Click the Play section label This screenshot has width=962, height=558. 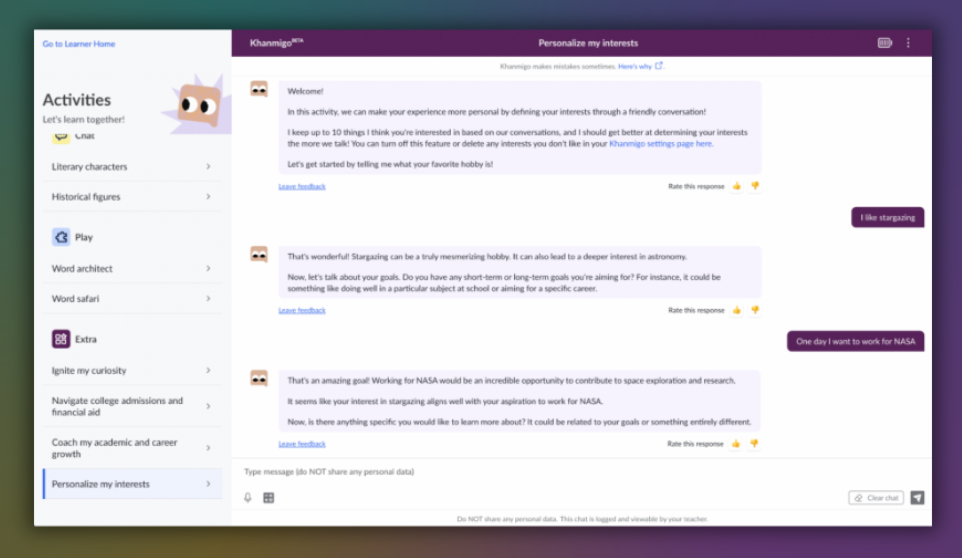tap(83, 237)
